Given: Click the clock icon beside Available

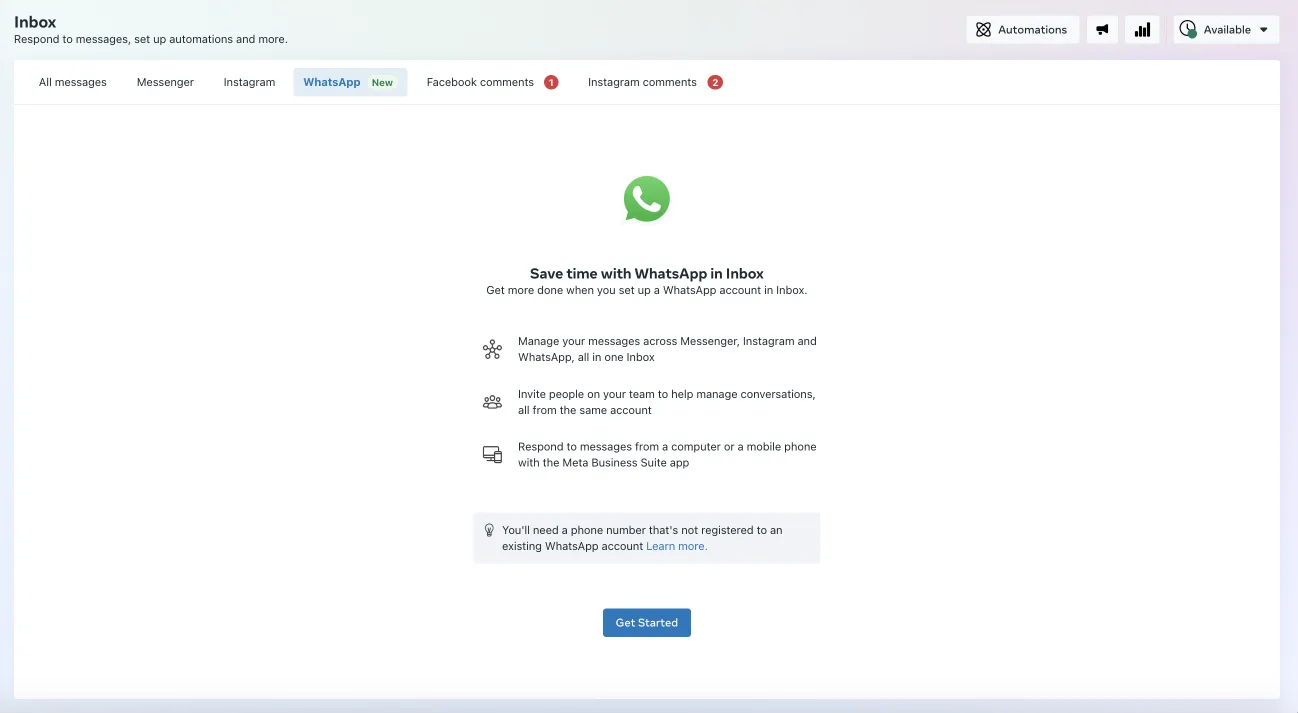Looking at the screenshot, I should pyautogui.click(x=1188, y=29).
